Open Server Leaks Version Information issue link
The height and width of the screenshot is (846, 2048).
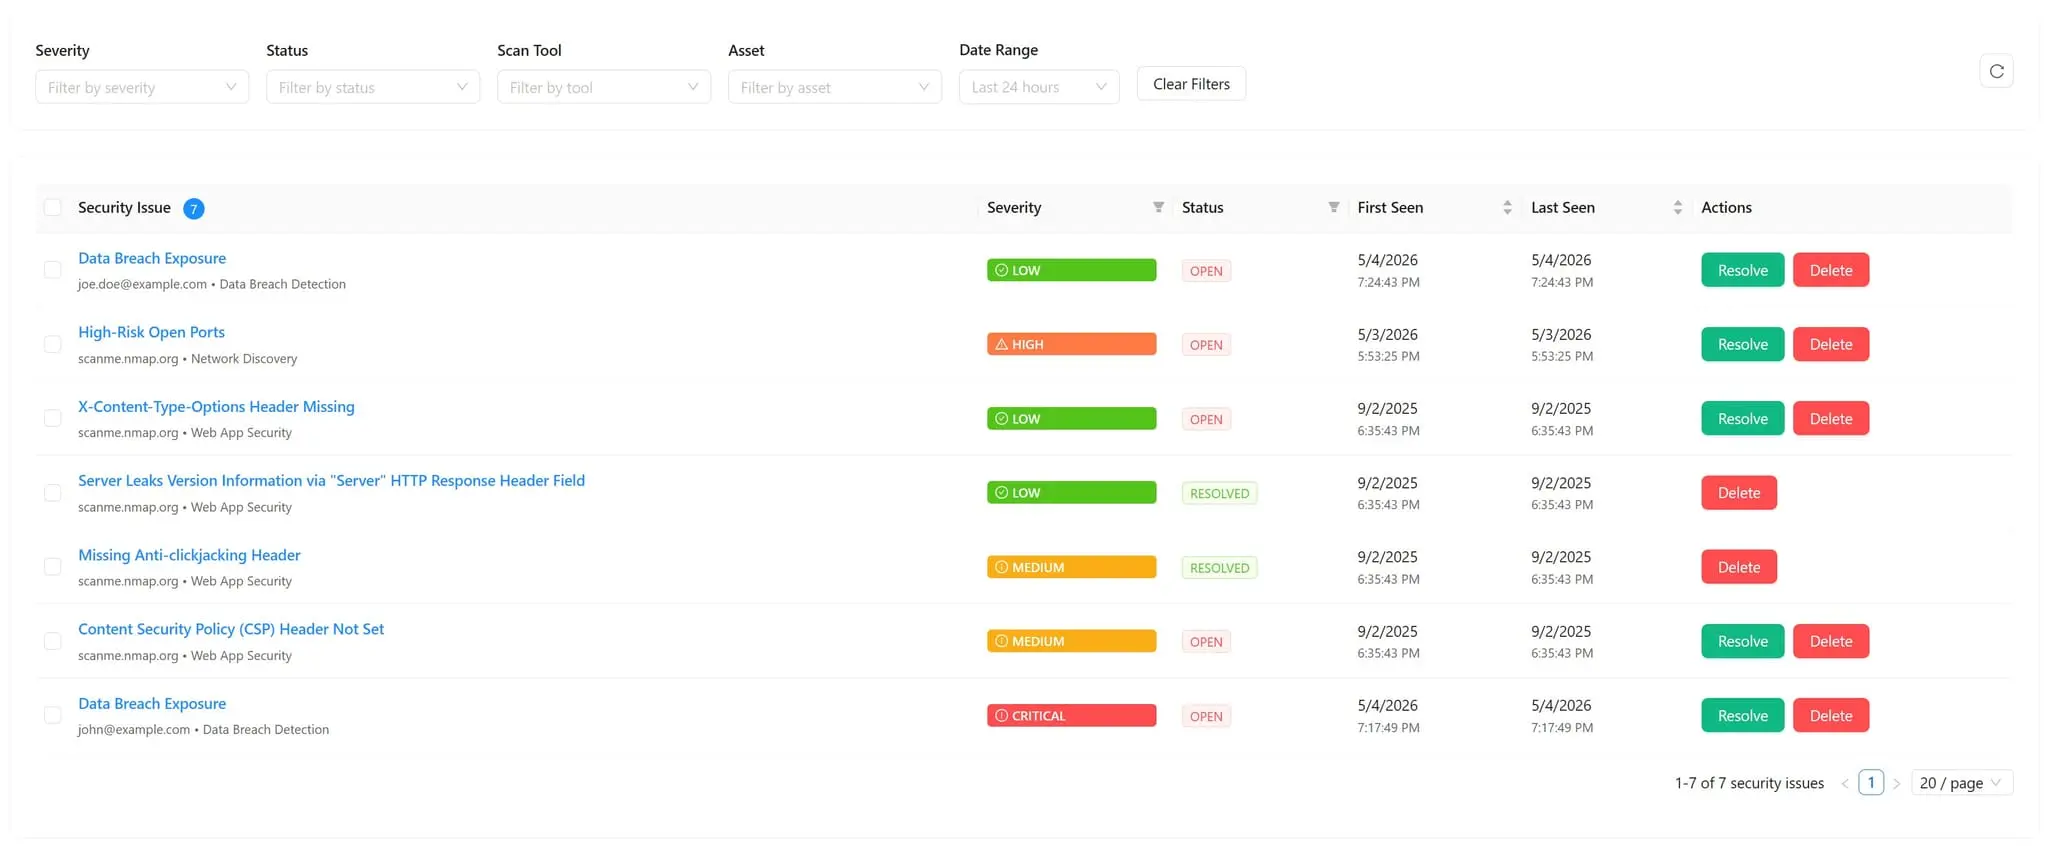[331, 480]
